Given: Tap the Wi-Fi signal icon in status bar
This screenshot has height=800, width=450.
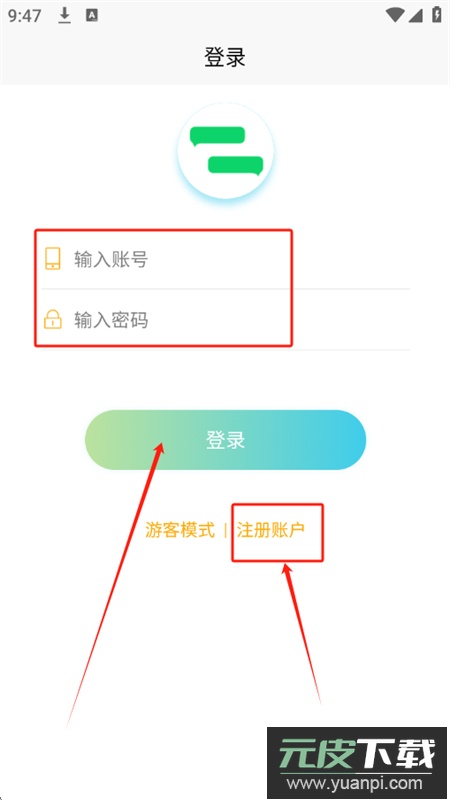Looking at the screenshot, I should [x=395, y=15].
